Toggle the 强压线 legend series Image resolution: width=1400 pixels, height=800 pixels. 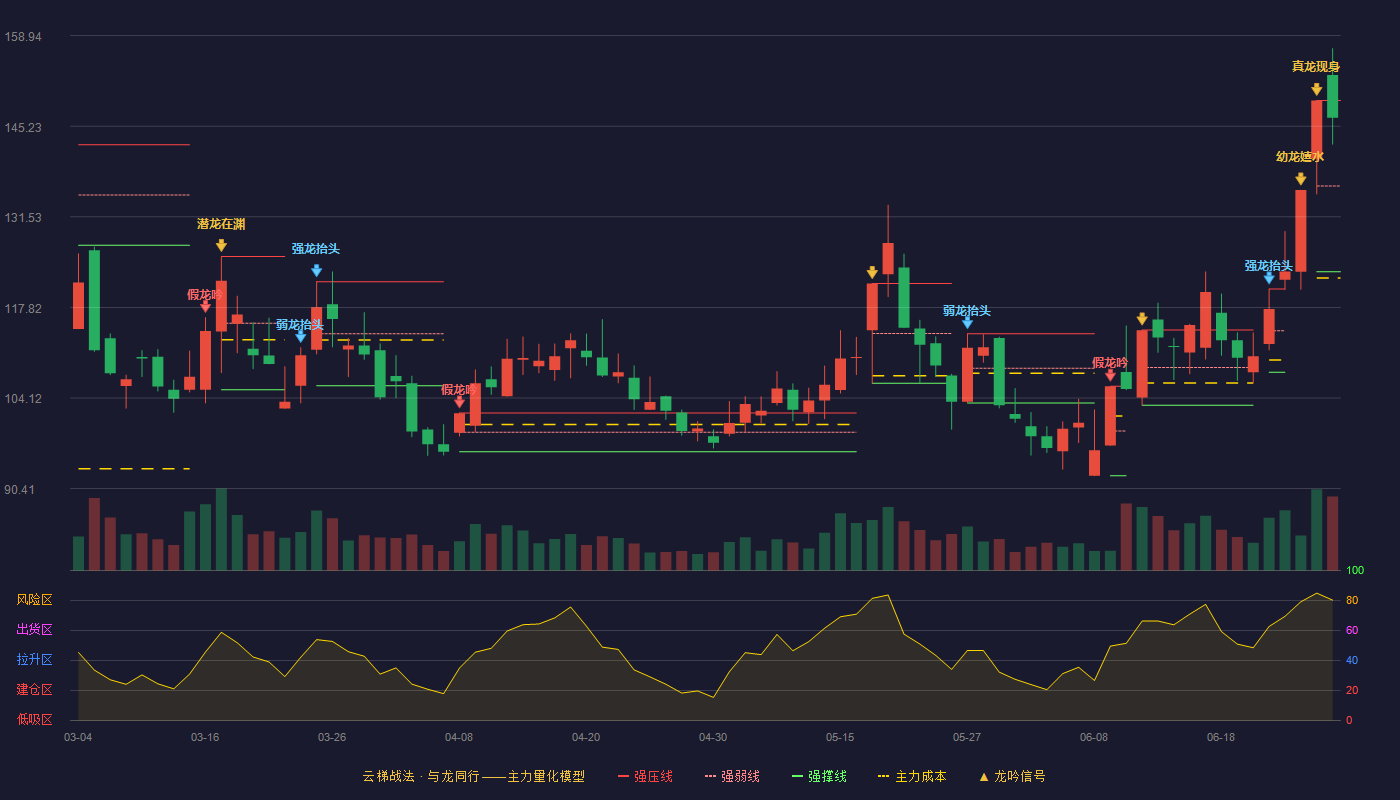pos(645,776)
